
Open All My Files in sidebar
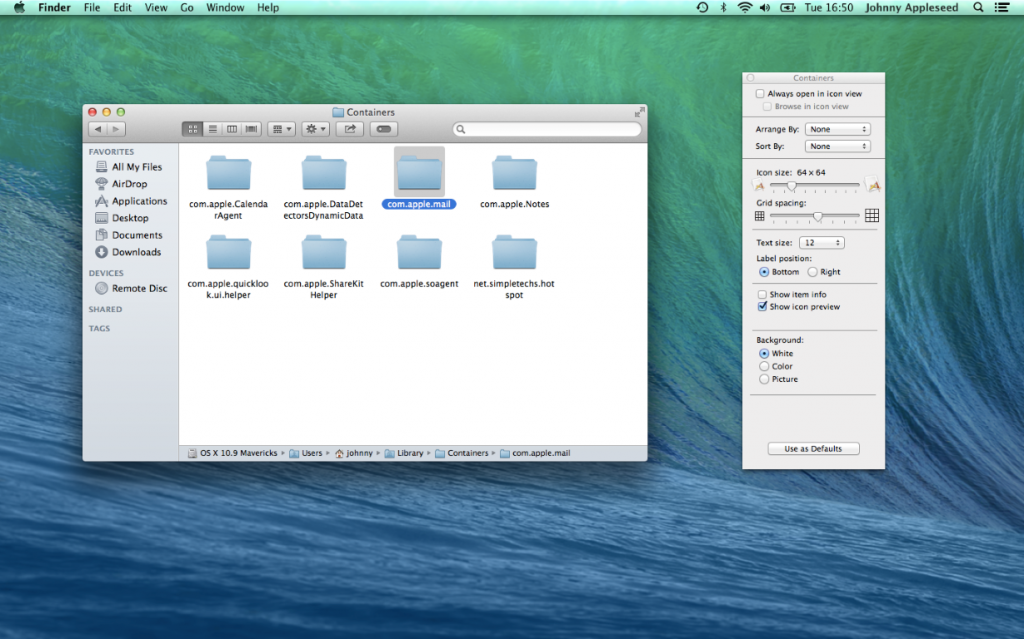pos(129,167)
